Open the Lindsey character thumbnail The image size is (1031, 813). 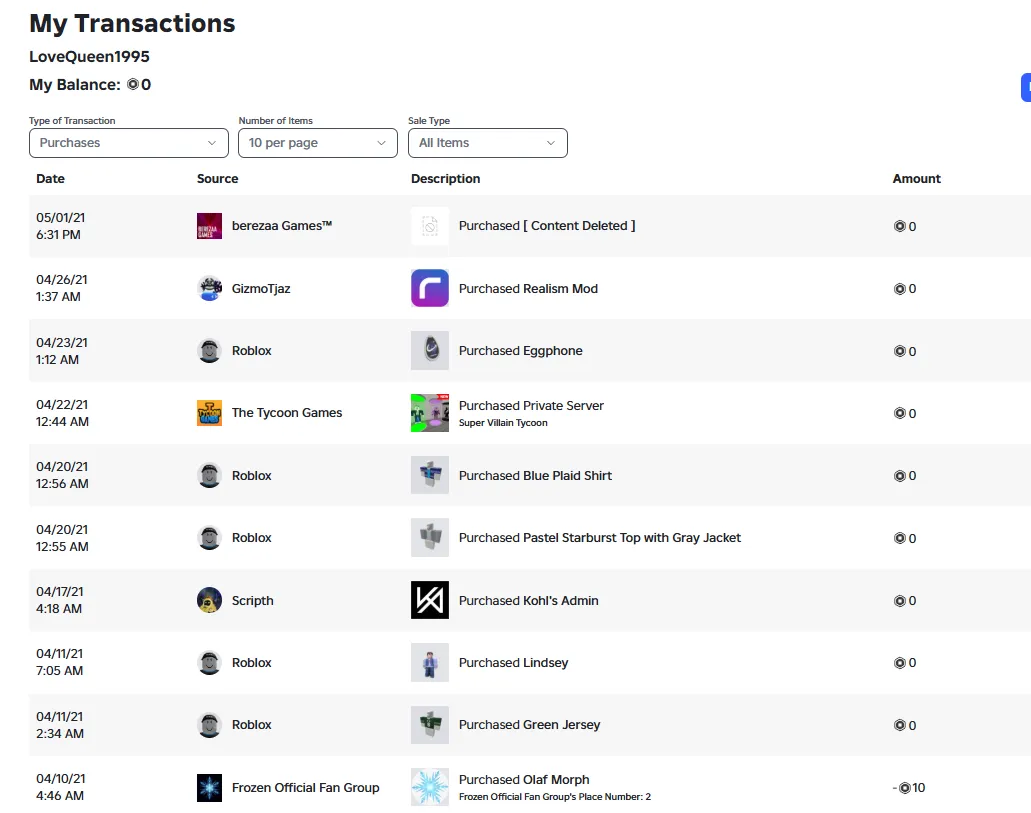click(x=430, y=662)
